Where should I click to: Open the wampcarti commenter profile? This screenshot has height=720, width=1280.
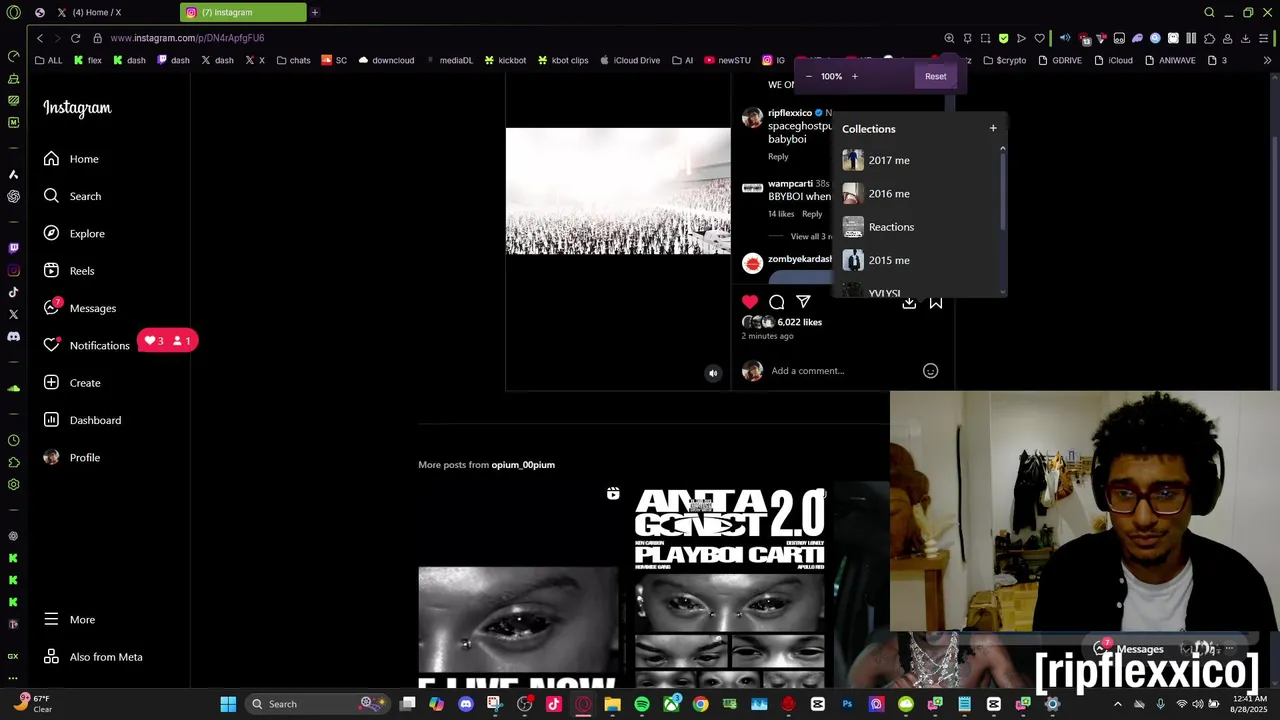click(790, 184)
